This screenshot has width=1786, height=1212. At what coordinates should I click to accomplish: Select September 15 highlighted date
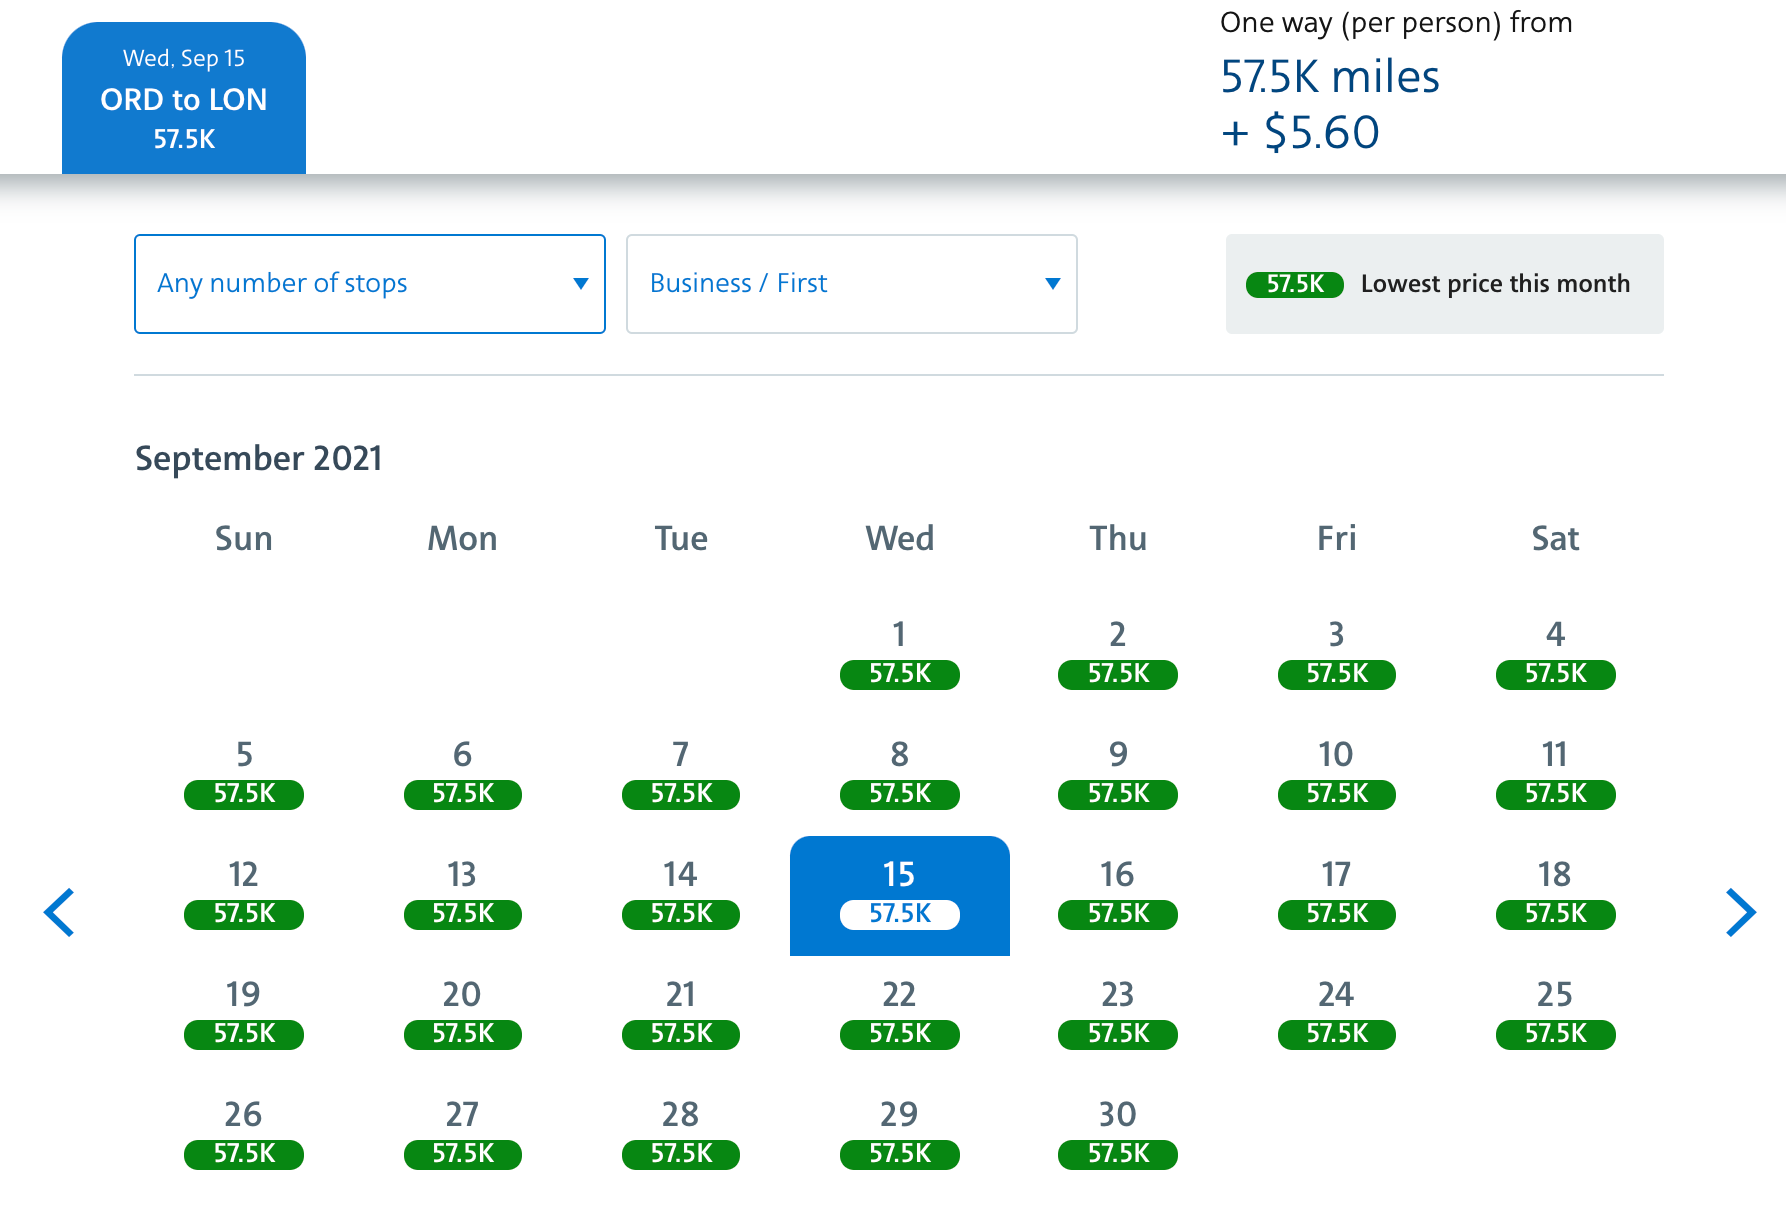coord(899,895)
